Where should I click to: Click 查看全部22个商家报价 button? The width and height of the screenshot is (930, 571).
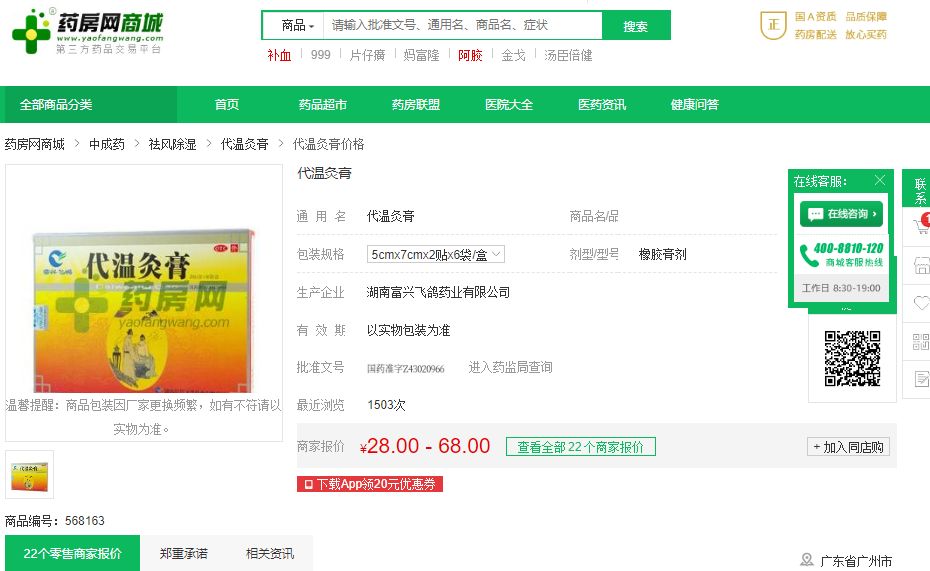581,446
